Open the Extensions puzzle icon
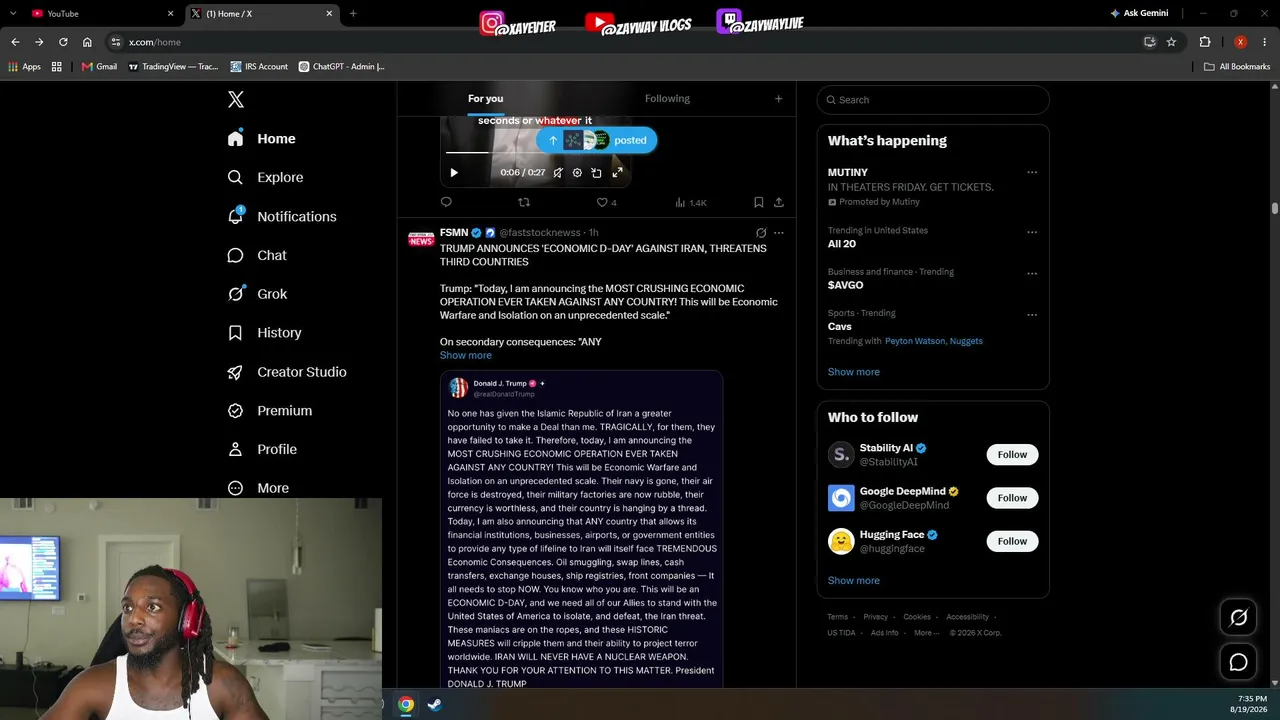This screenshot has width=1280, height=720. coord(1205,42)
